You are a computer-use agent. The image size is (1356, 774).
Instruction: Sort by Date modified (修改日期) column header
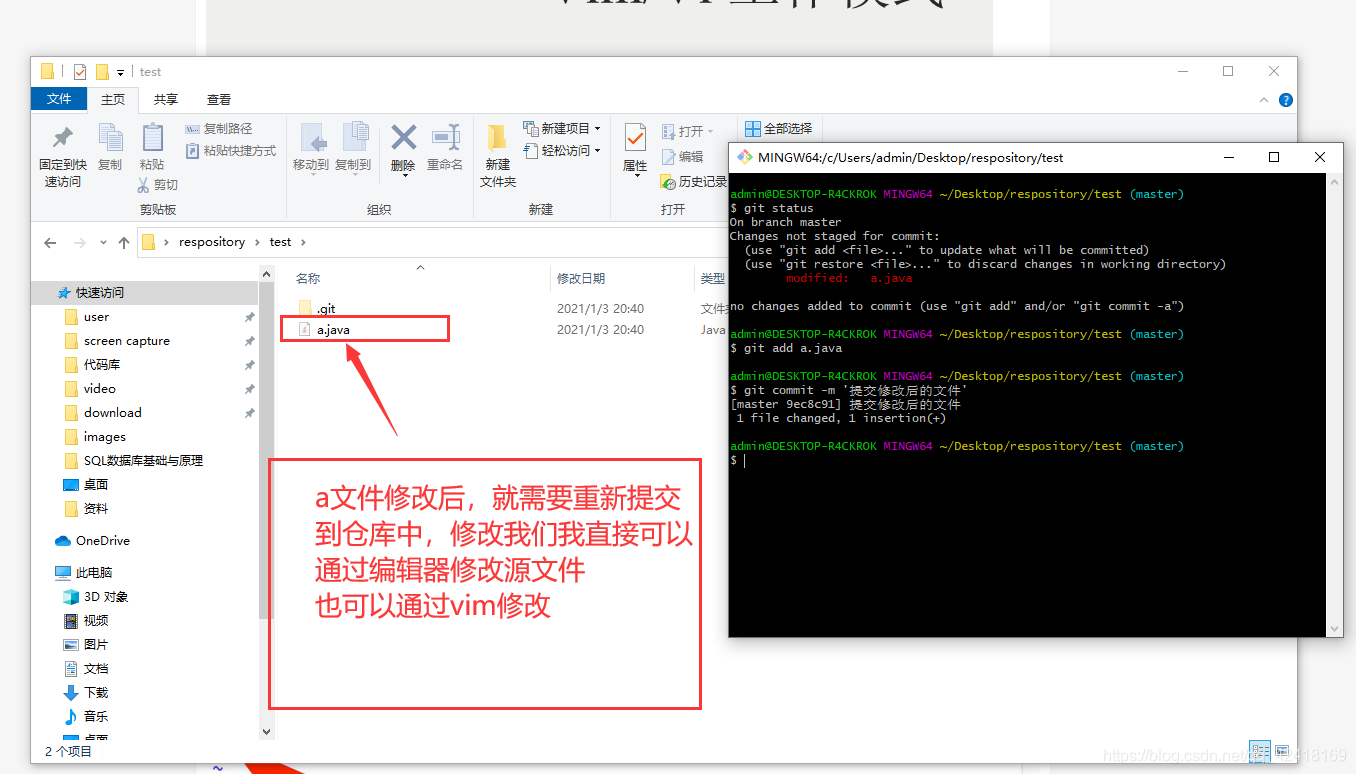(x=581, y=278)
